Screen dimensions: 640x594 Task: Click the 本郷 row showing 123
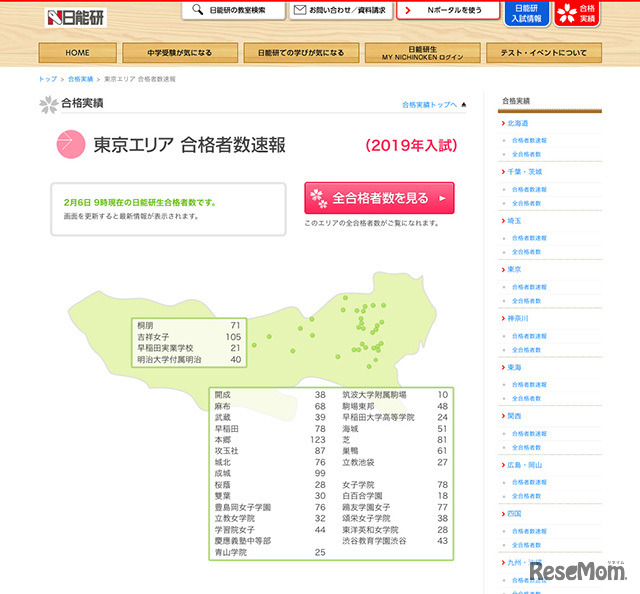pyautogui.click(x=270, y=440)
